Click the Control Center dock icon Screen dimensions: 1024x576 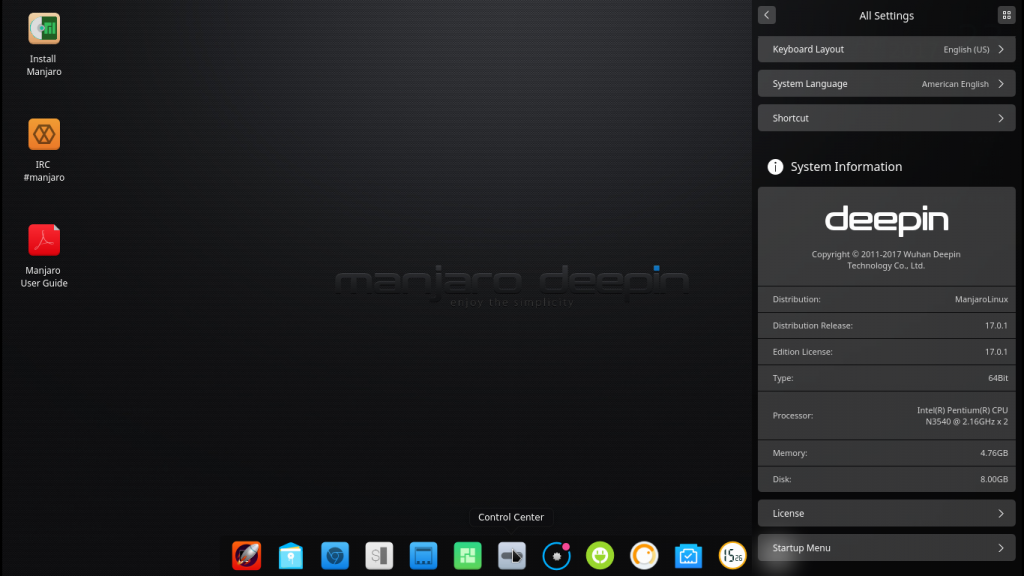tap(512, 555)
